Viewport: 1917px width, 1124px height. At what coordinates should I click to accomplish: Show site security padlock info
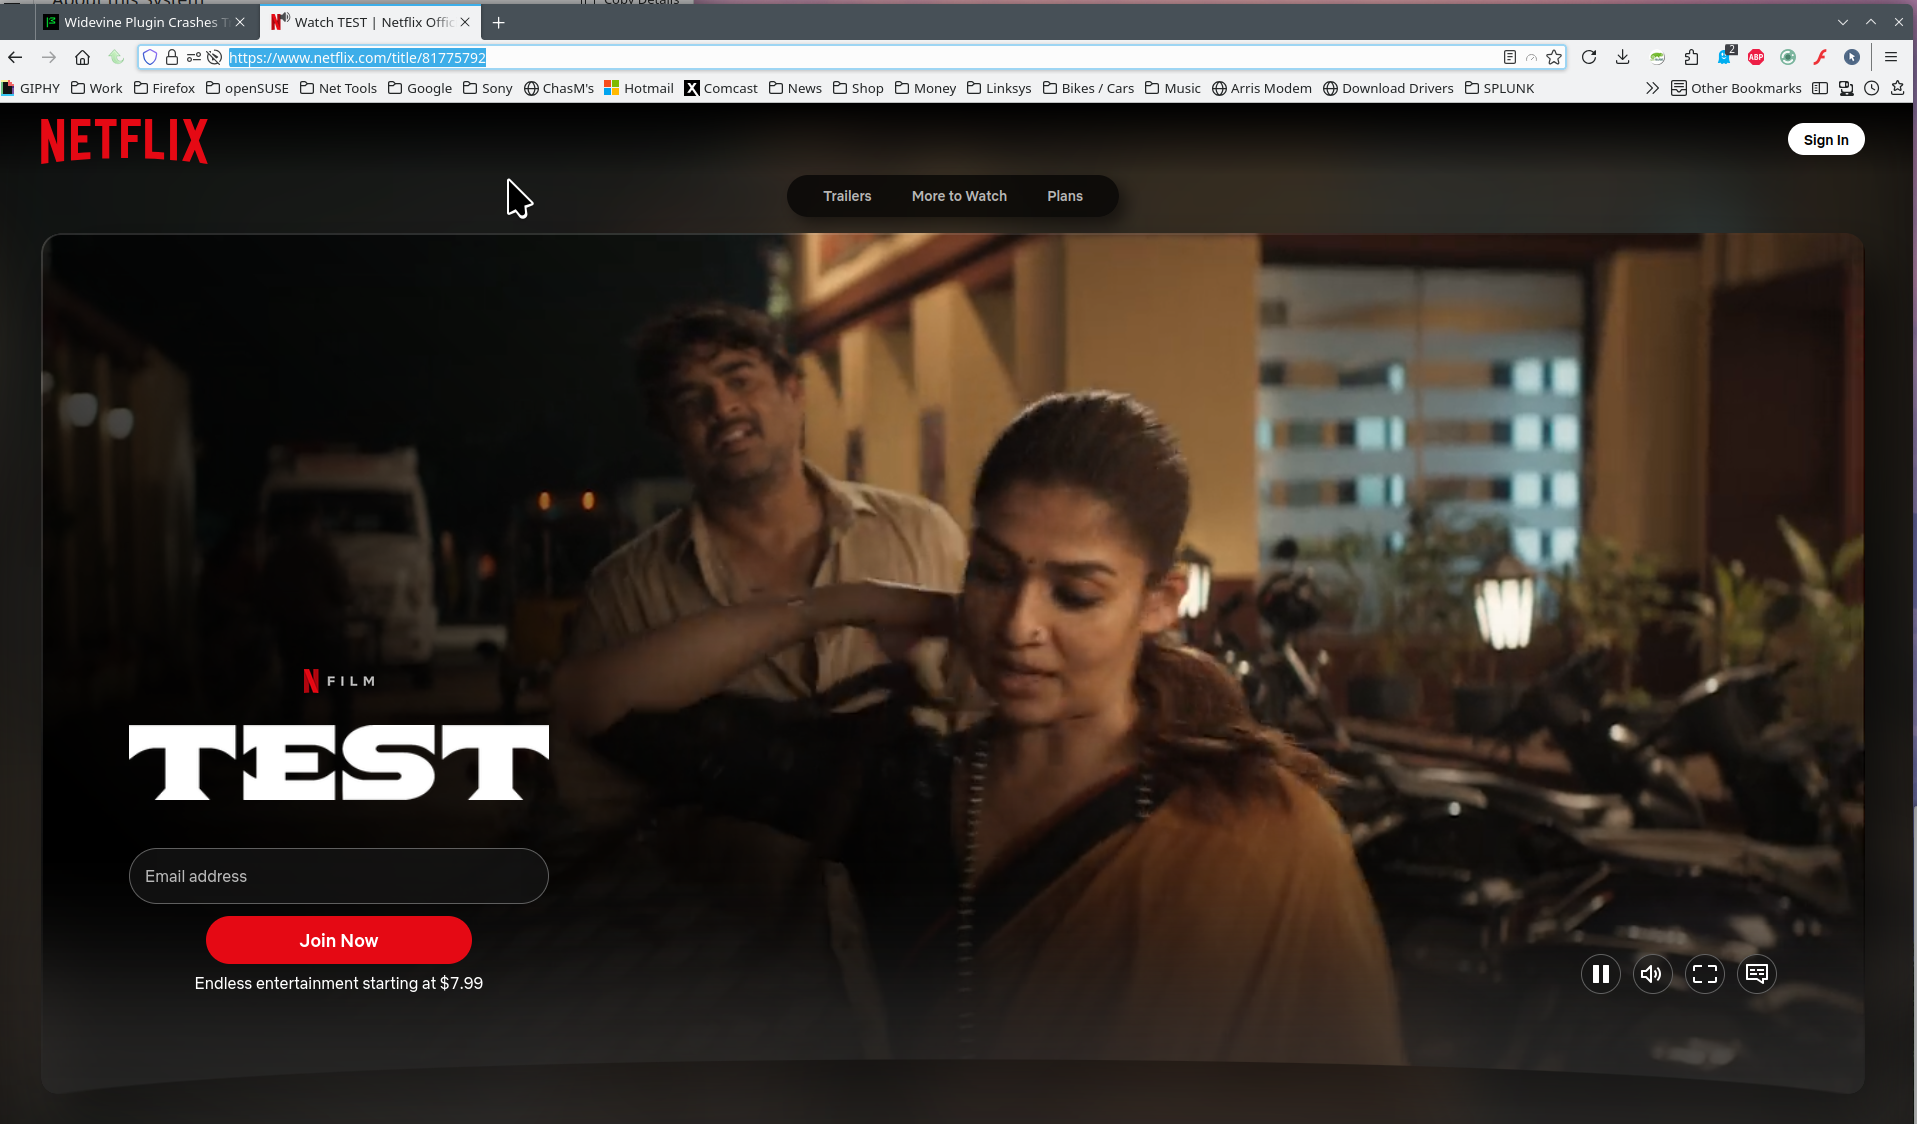click(172, 57)
